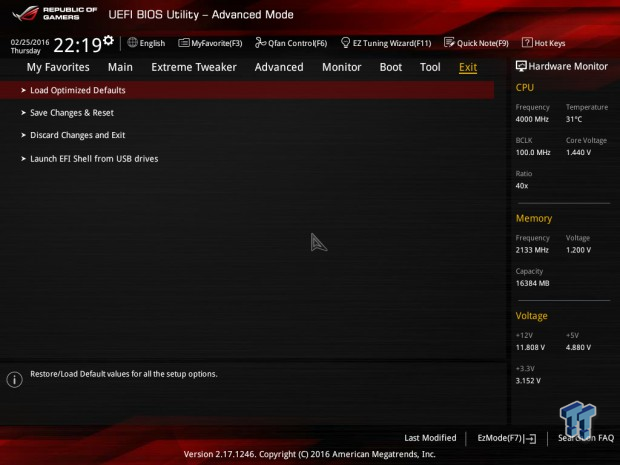
Task: Switch to Monitor tab
Action: pyautogui.click(x=342, y=67)
